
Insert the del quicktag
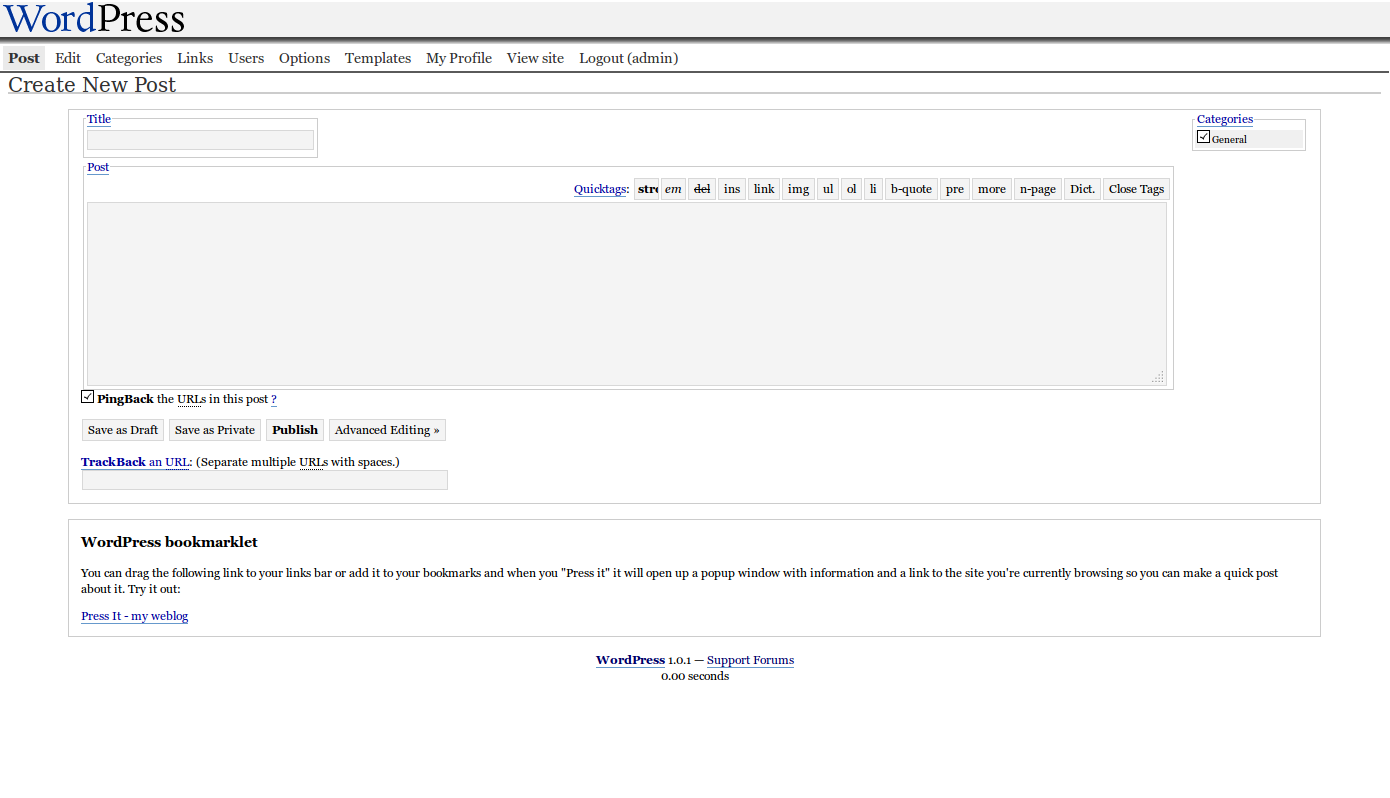click(x=702, y=189)
